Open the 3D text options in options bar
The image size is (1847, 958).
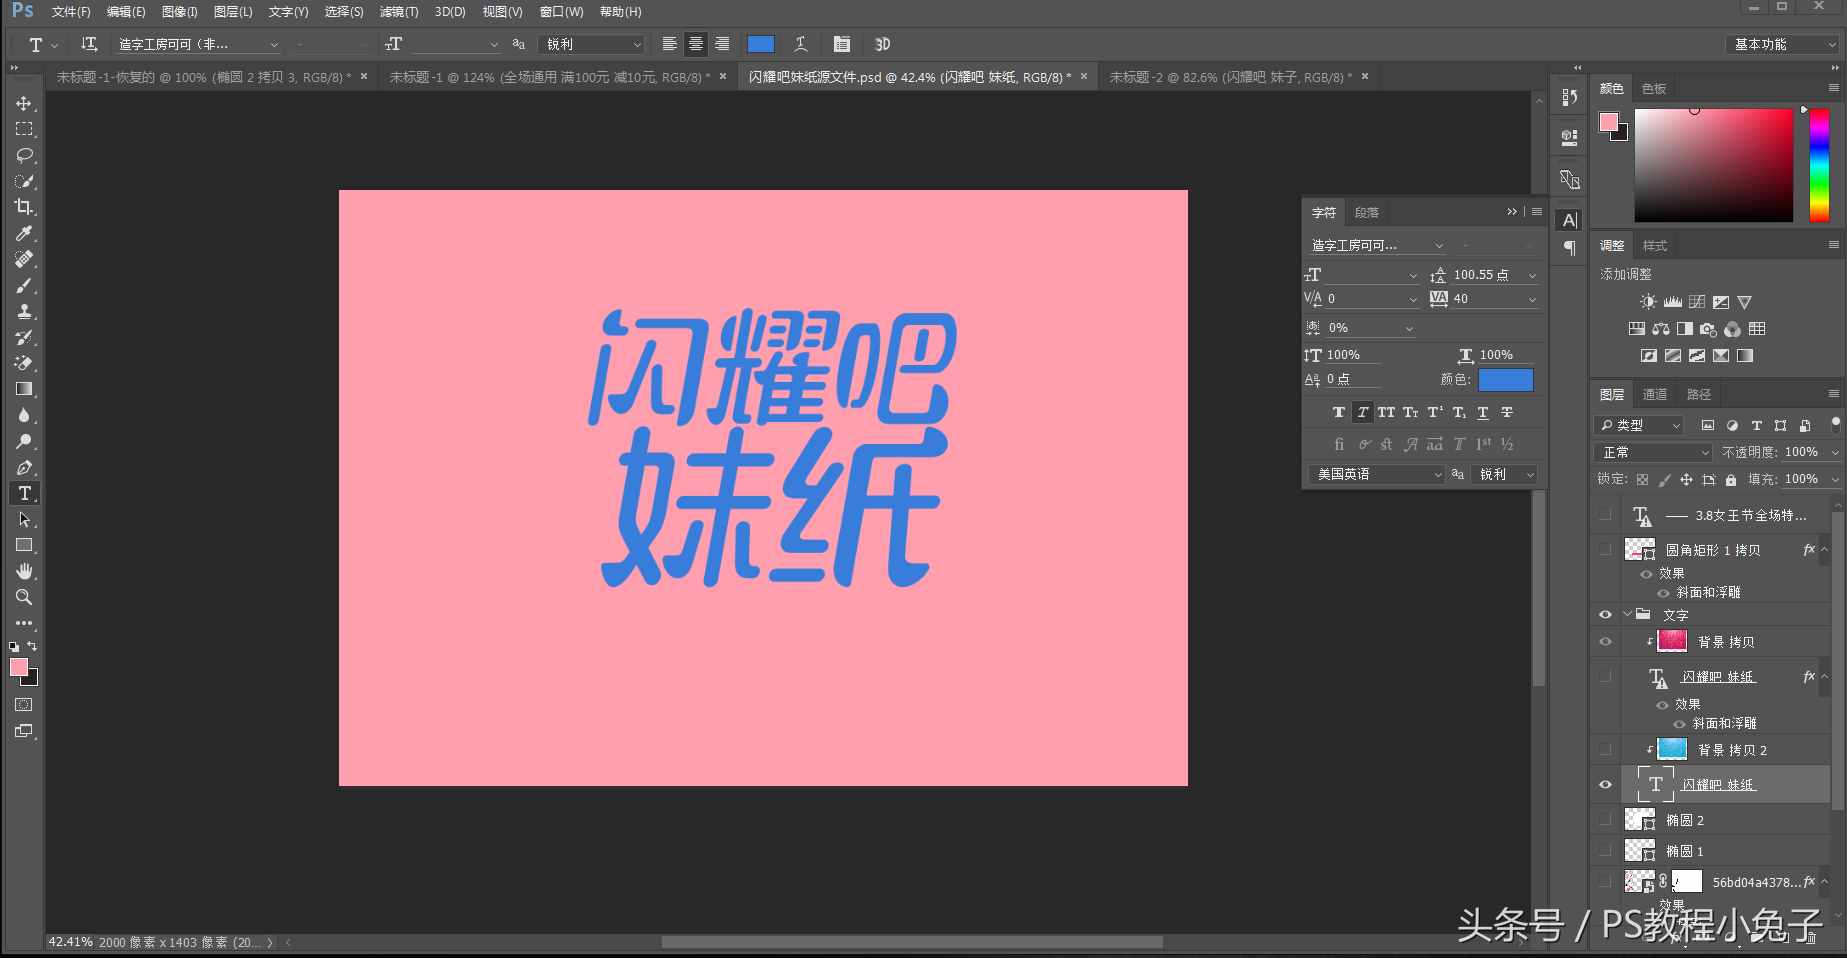click(x=881, y=44)
